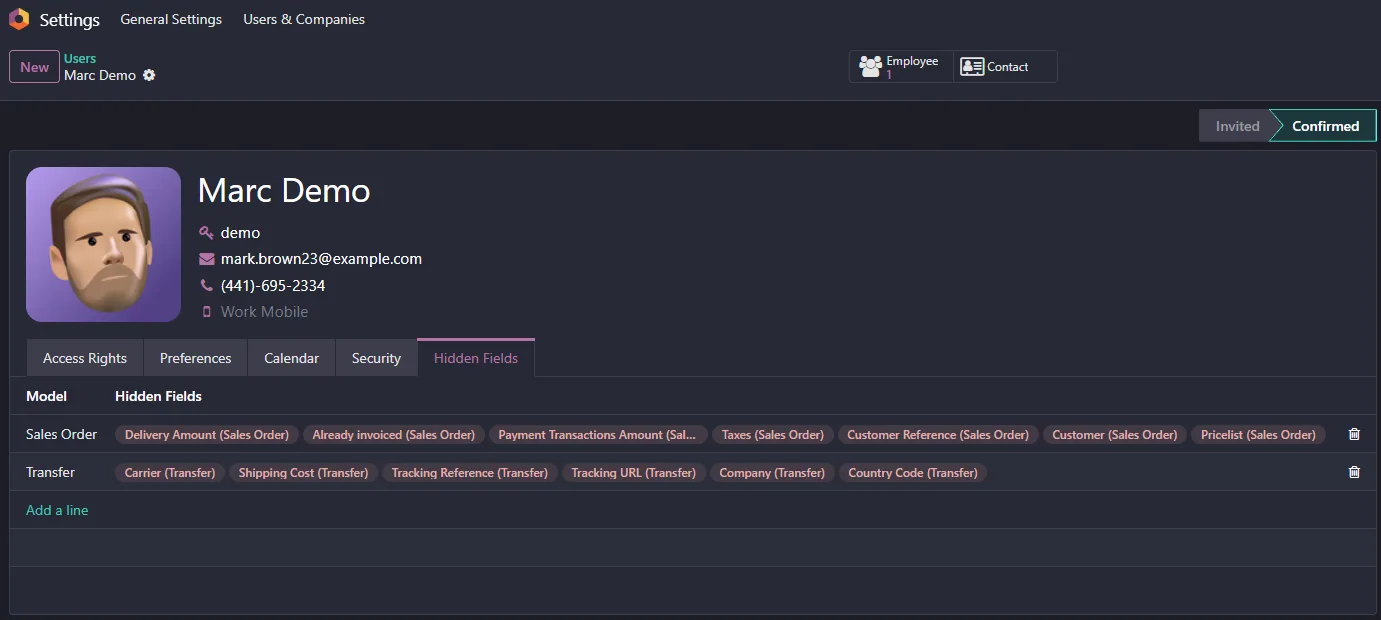
Task: Open the Users & Companies menu
Action: (x=304, y=19)
